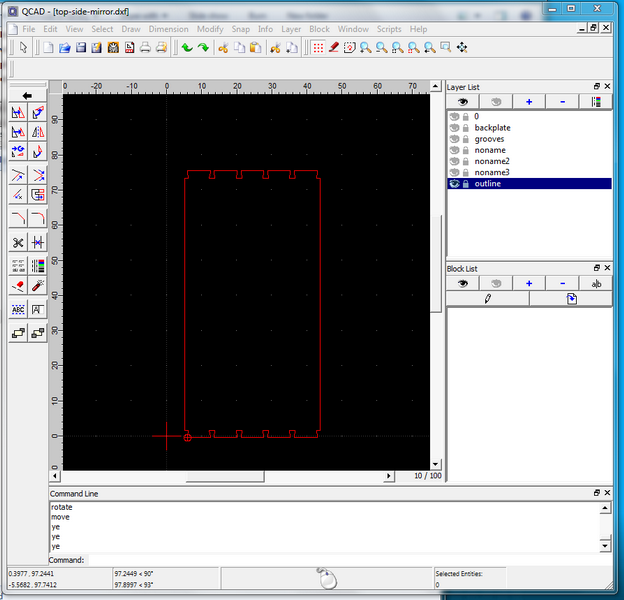Select the Mirror tool
624x600 pixels.
coord(37,132)
